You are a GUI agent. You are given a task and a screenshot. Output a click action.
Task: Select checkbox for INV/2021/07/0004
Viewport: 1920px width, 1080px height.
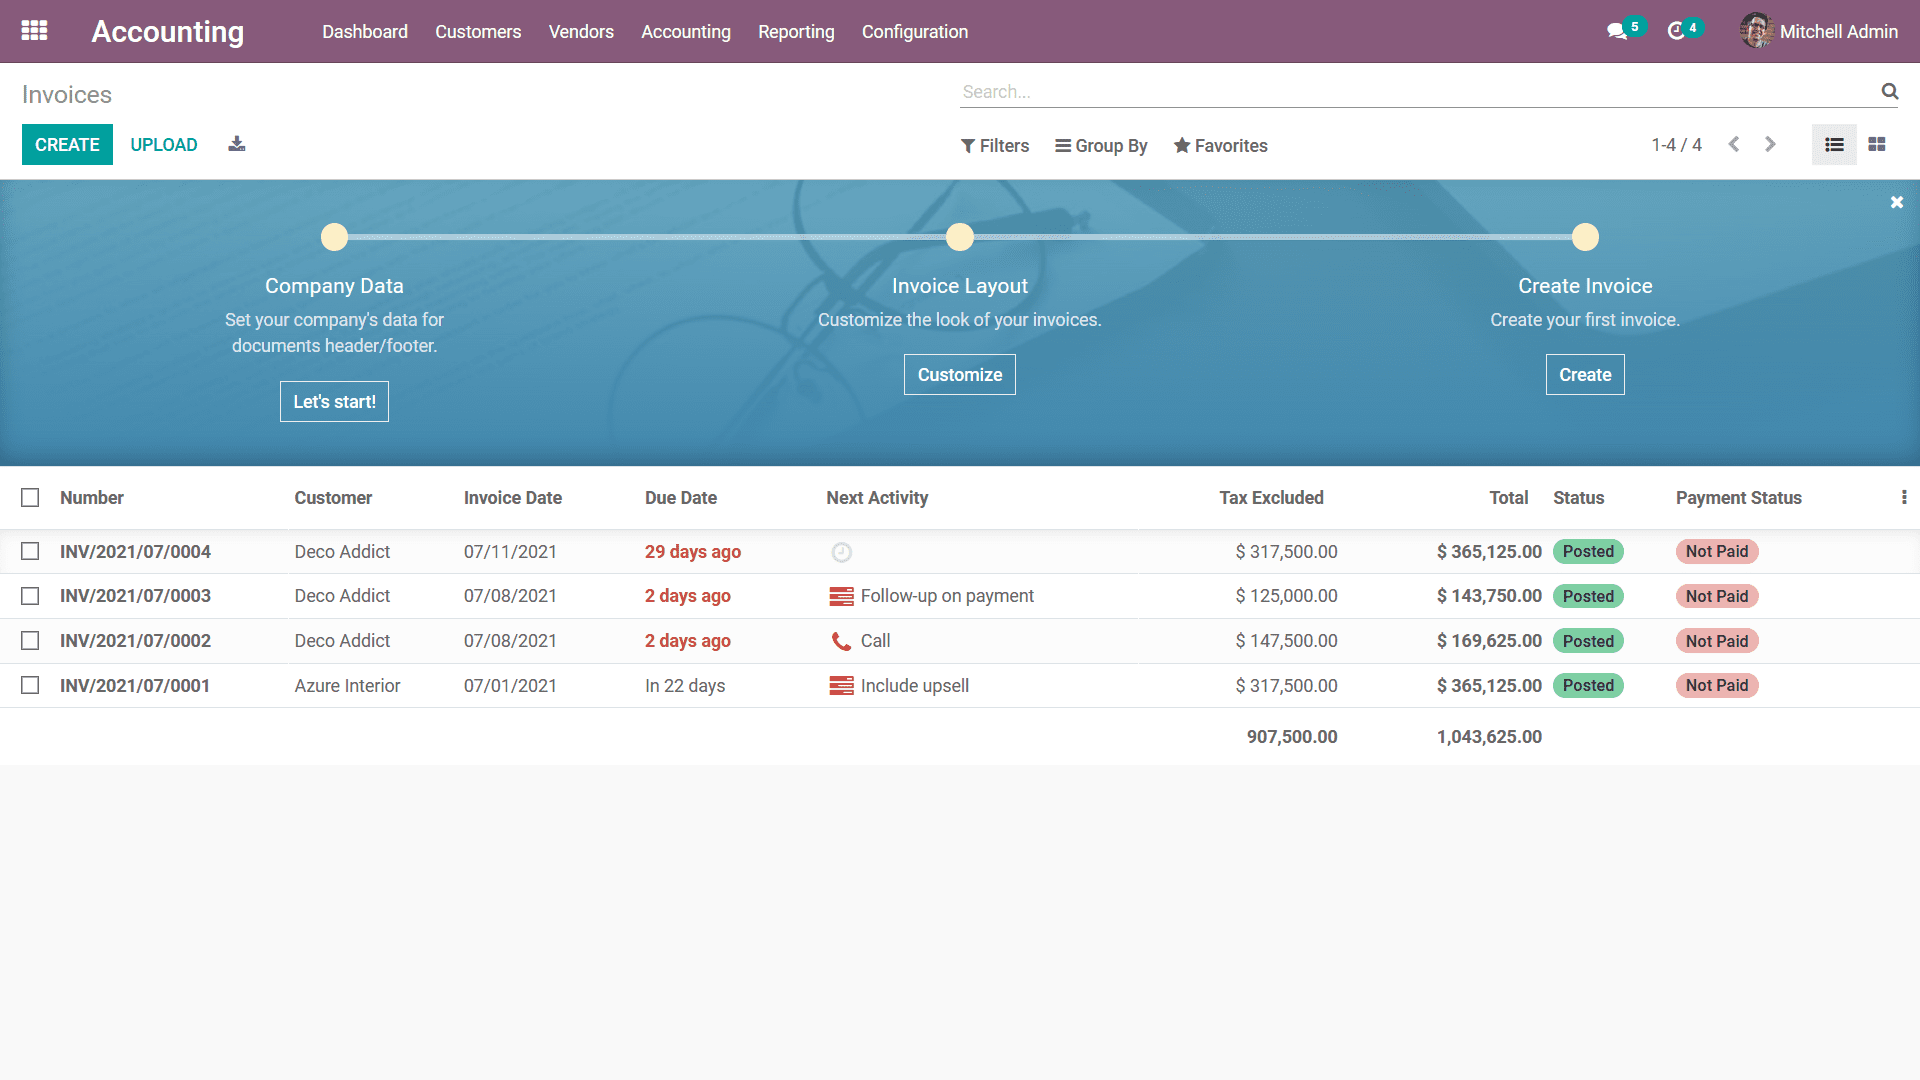point(30,551)
